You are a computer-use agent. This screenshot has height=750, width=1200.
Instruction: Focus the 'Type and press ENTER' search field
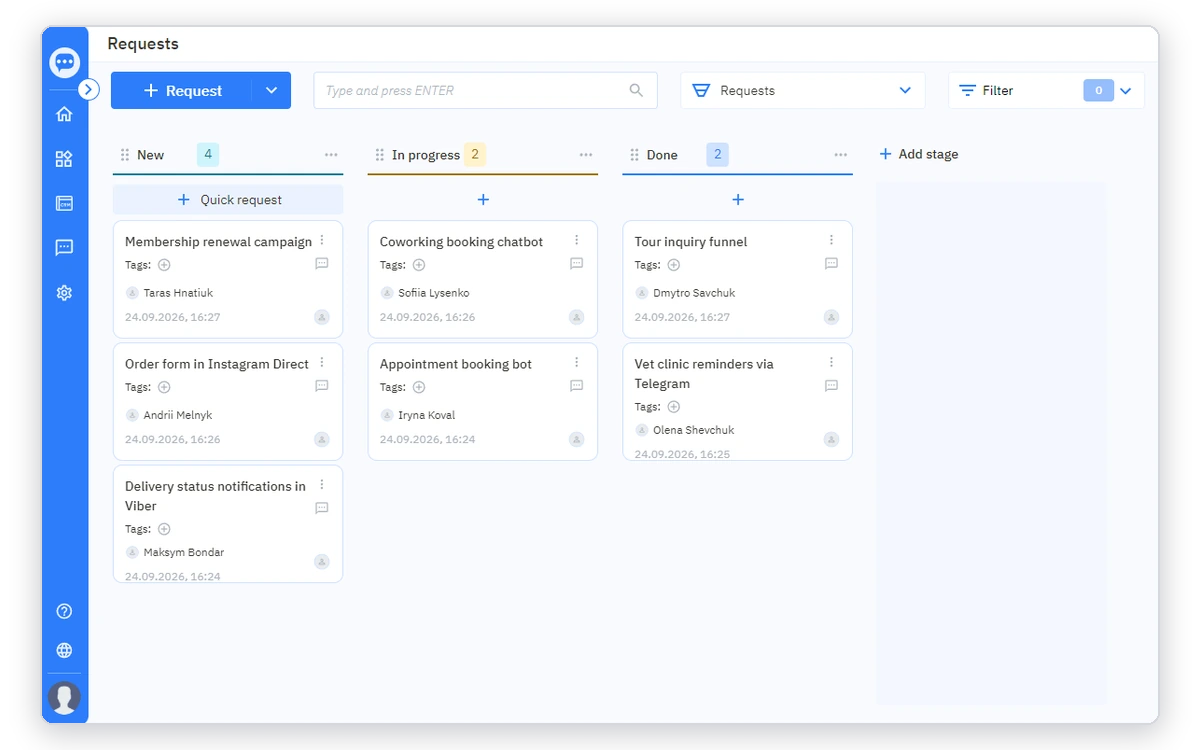486,90
